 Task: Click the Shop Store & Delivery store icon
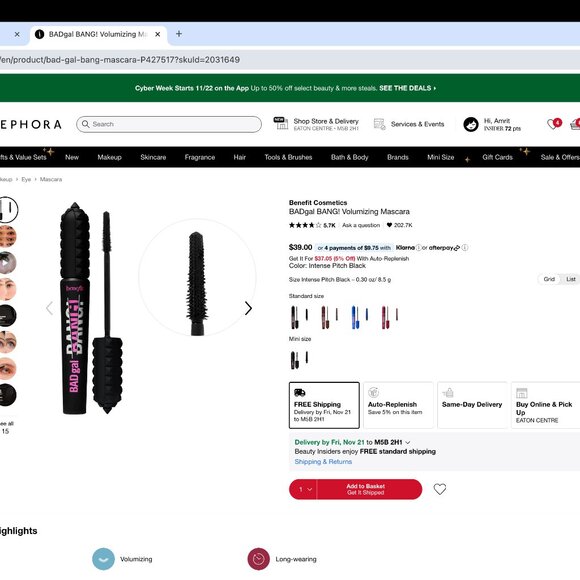pyautogui.click(x=281, y=123)
